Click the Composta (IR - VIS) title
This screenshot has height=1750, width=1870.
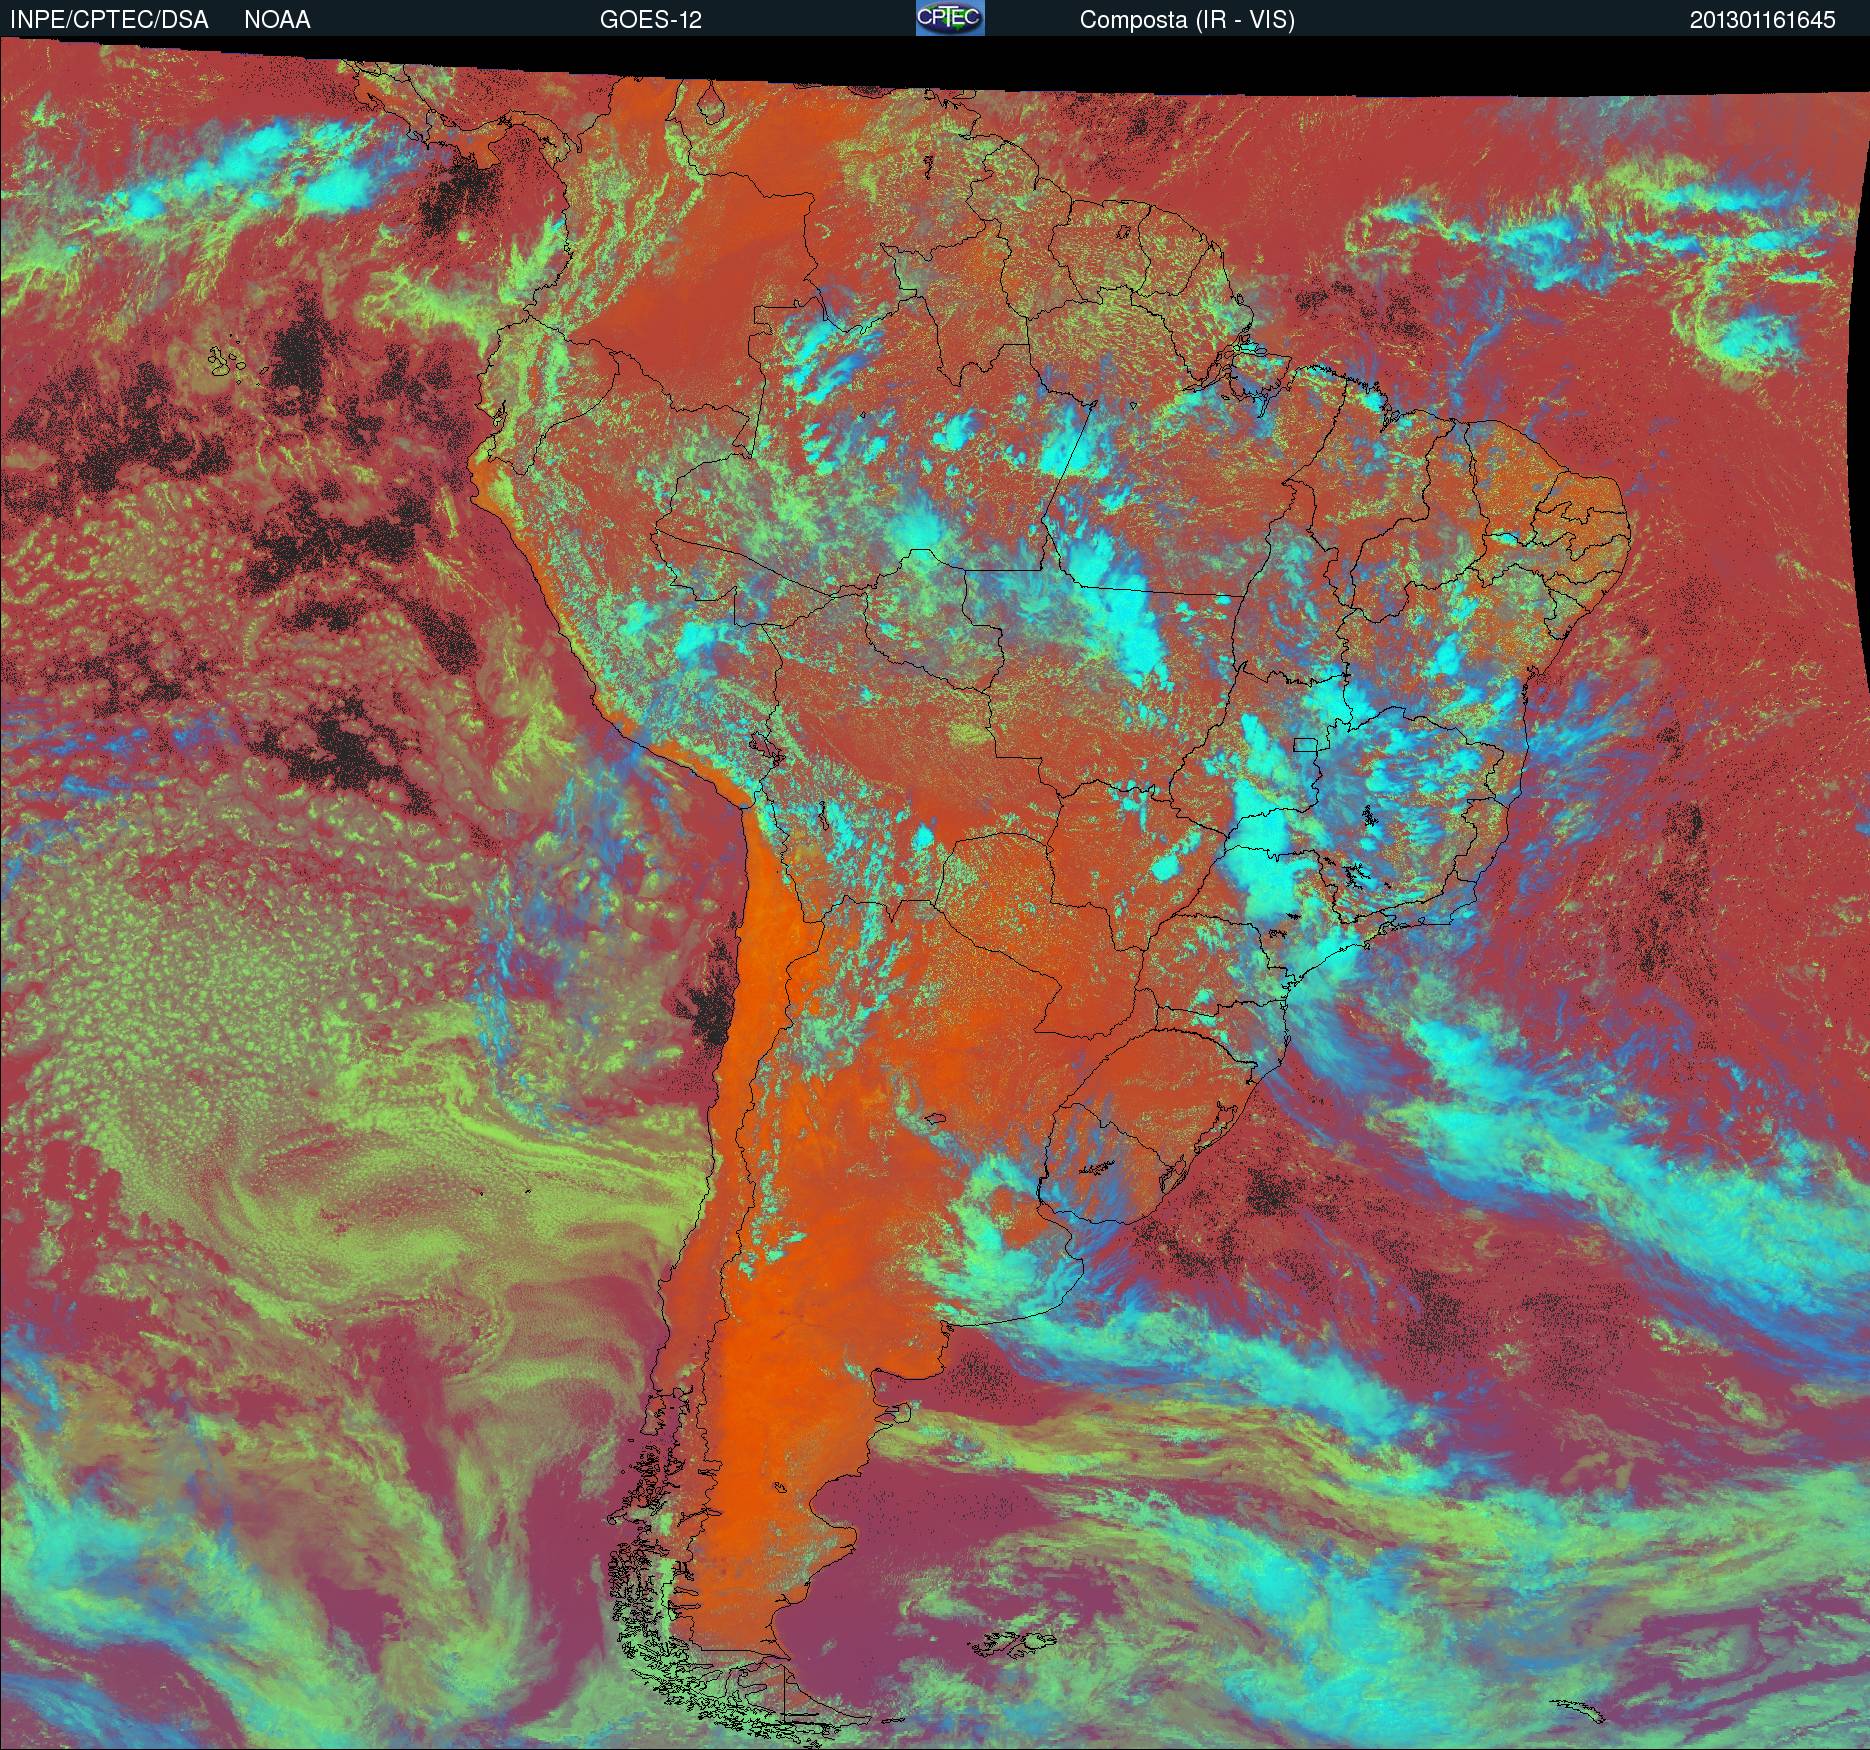point(1187,20)
